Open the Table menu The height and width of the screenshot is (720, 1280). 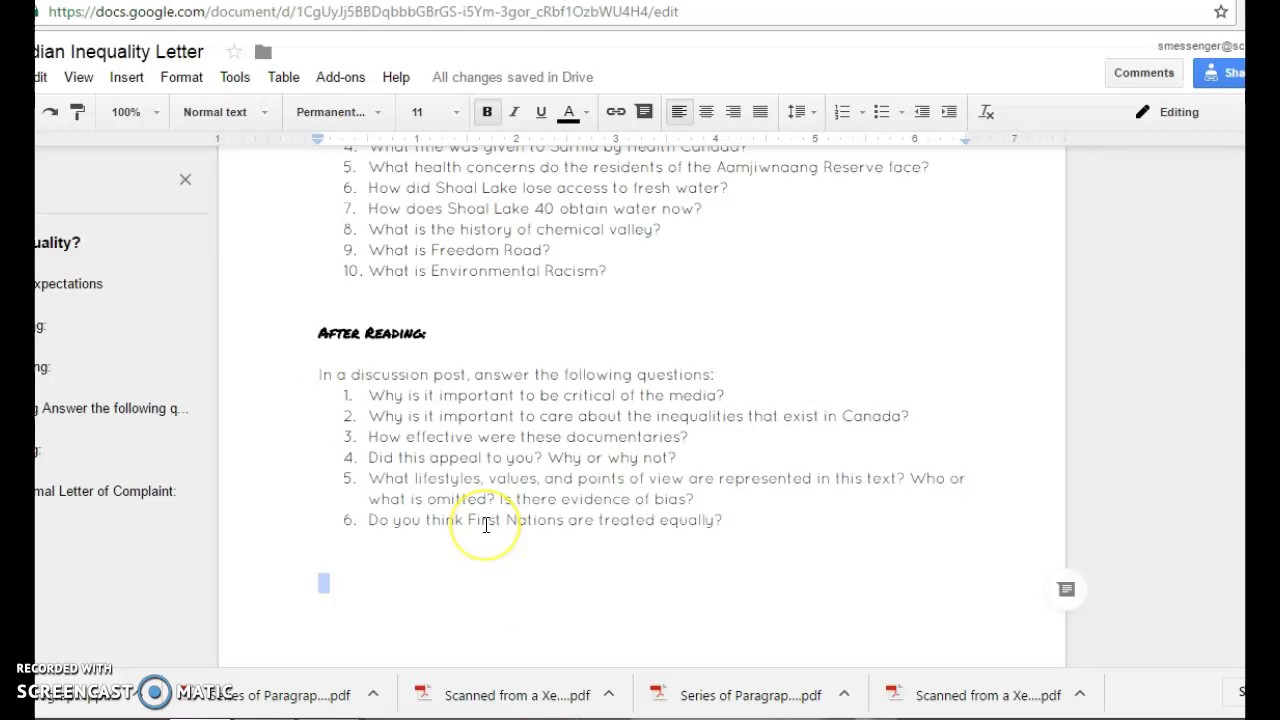284,77
